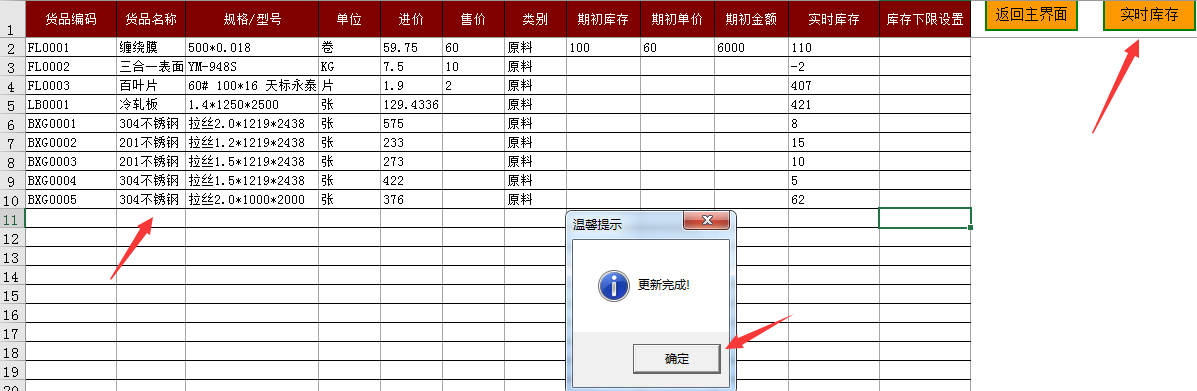This screenshot has height=391, width=1197.
Task: Select the 售价 header cell
Action: point(473,19)
